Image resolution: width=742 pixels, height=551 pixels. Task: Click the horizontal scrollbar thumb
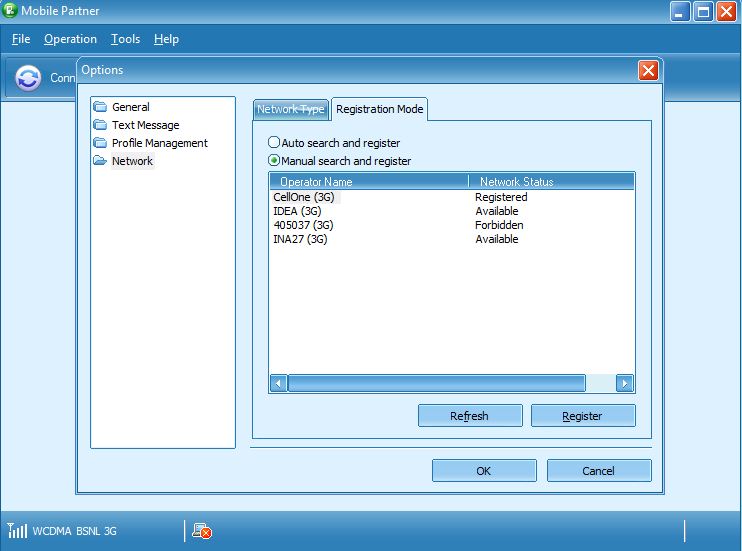tap(436, 383)
